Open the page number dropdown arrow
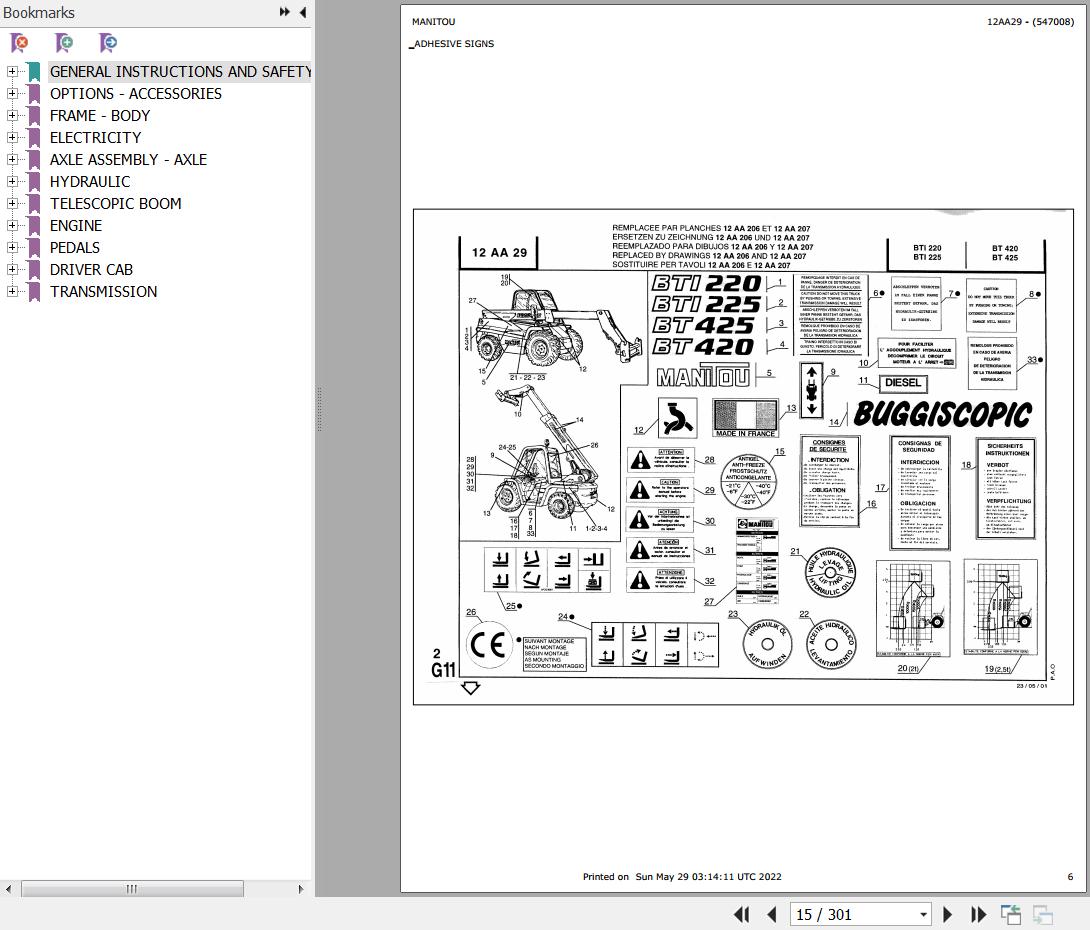 (923, 915)
